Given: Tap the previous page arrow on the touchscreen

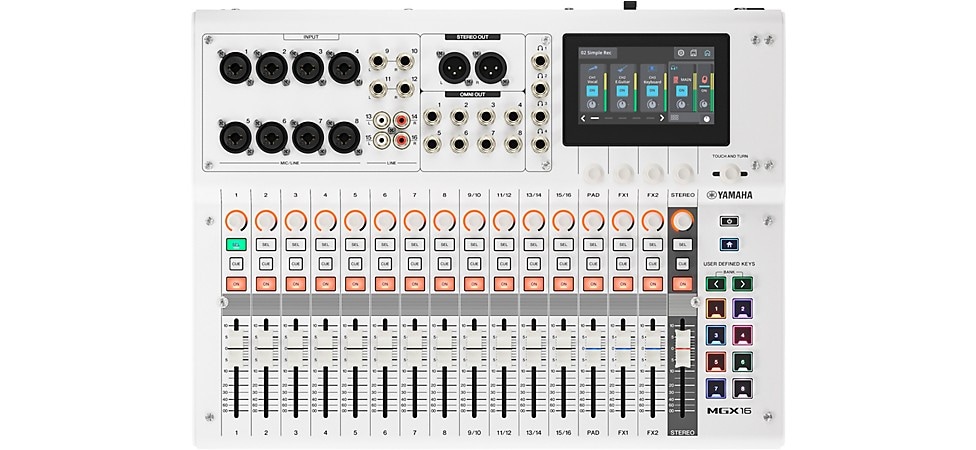Looking at the screenshot, I should (583, 118).
